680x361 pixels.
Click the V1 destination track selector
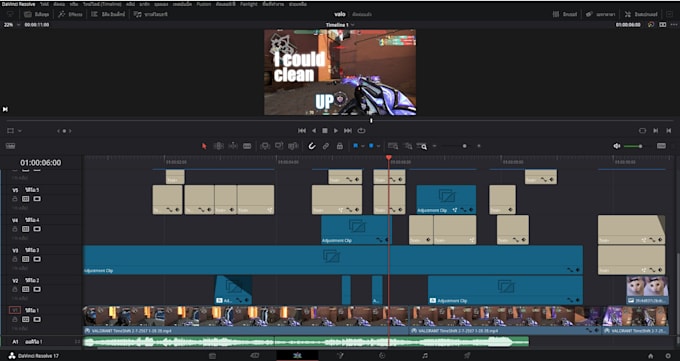[15, 311]
